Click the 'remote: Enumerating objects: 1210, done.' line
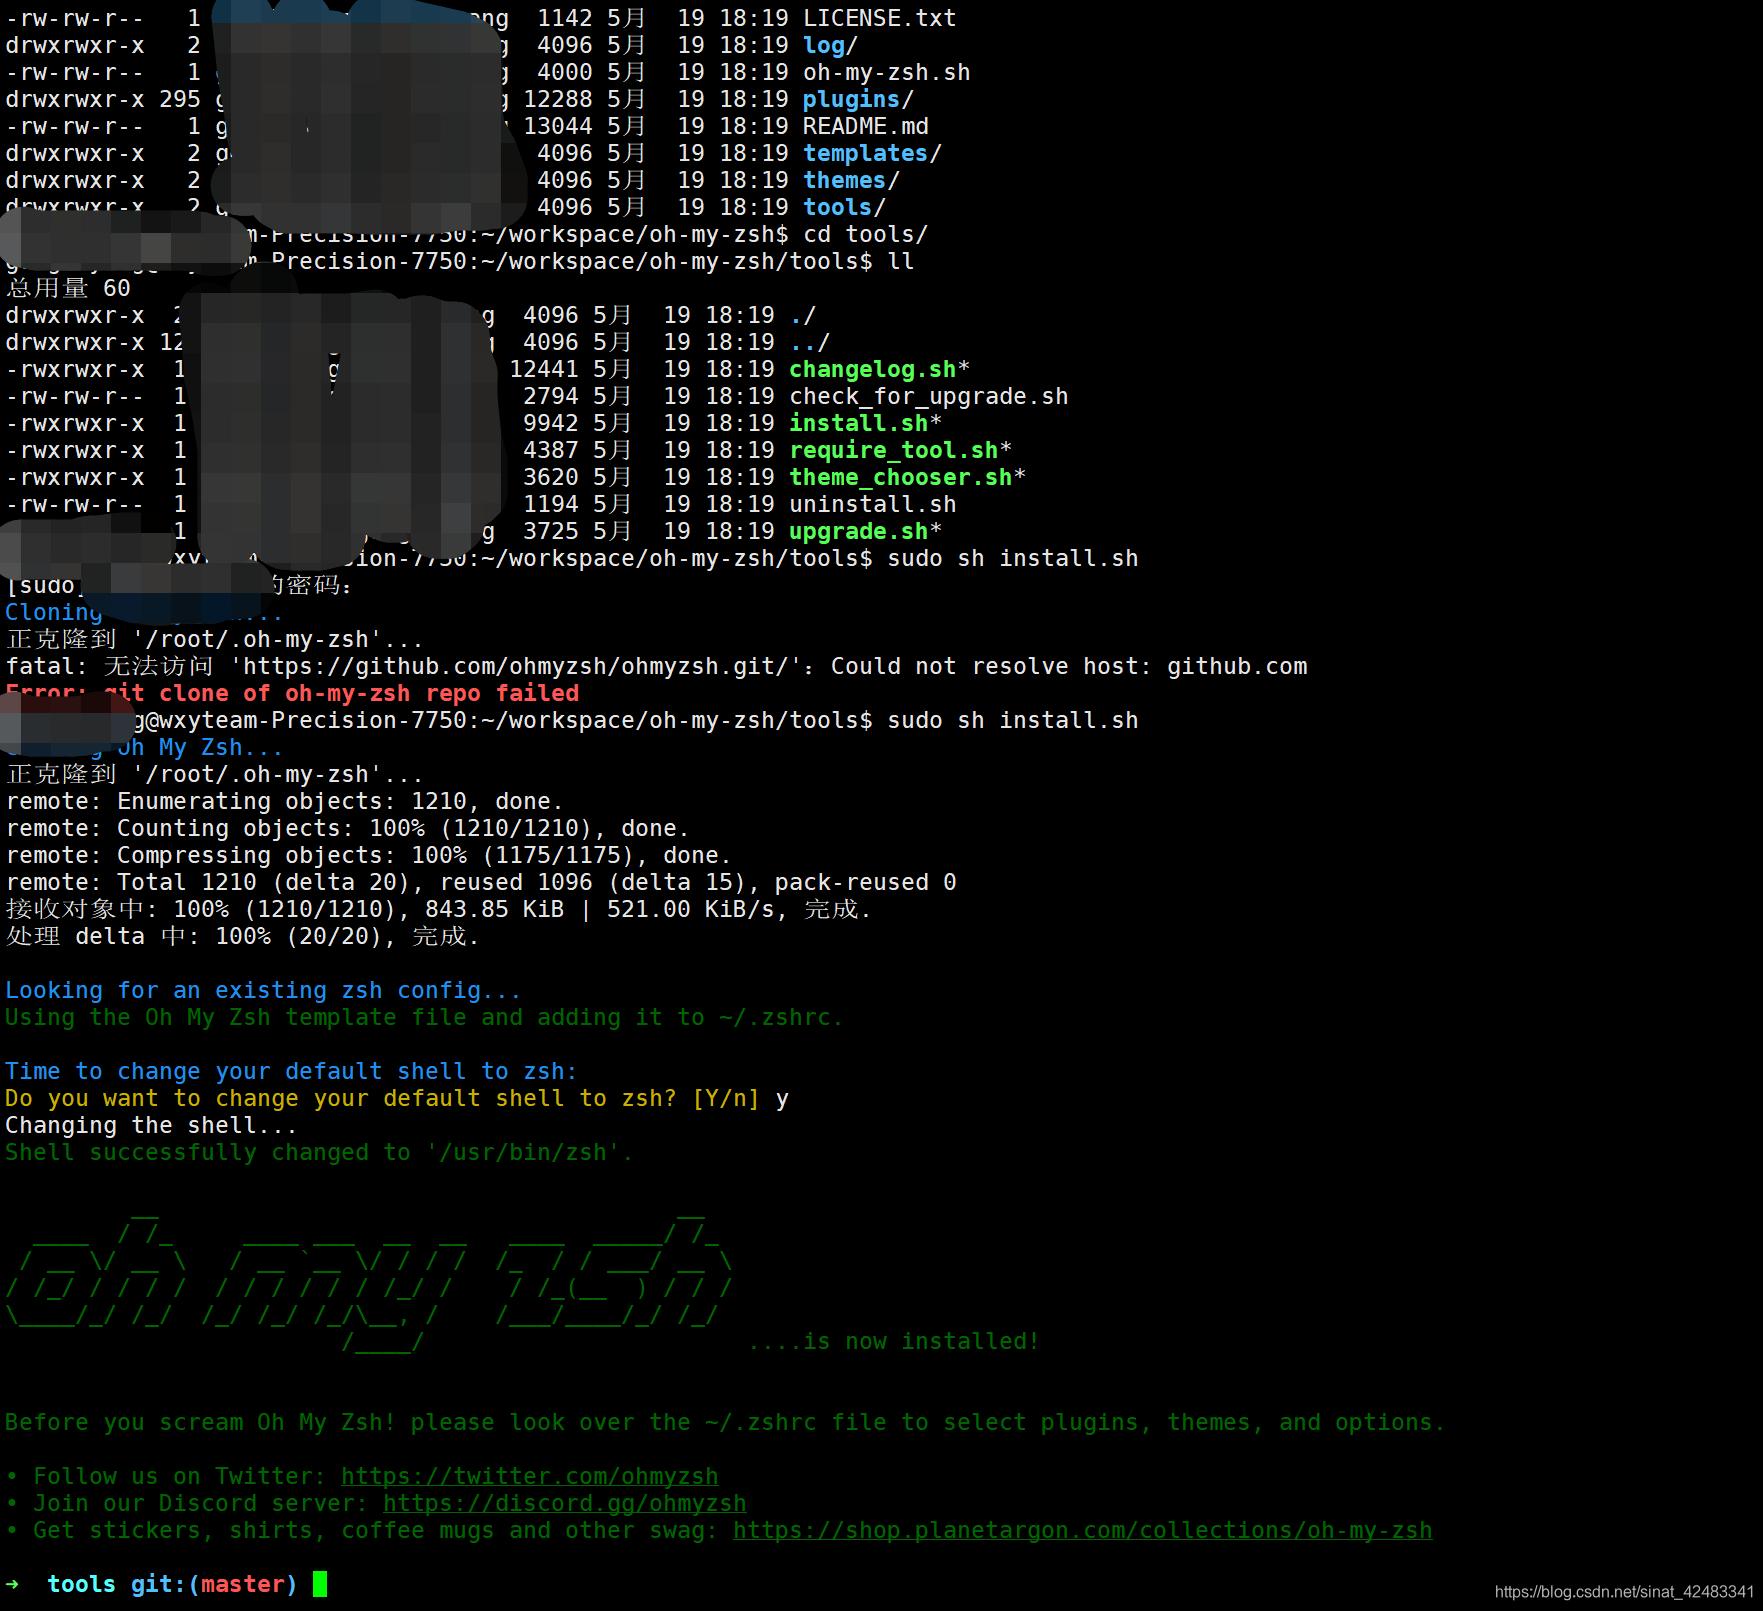Screen dimensions: 1763x1611 [285, 801]
